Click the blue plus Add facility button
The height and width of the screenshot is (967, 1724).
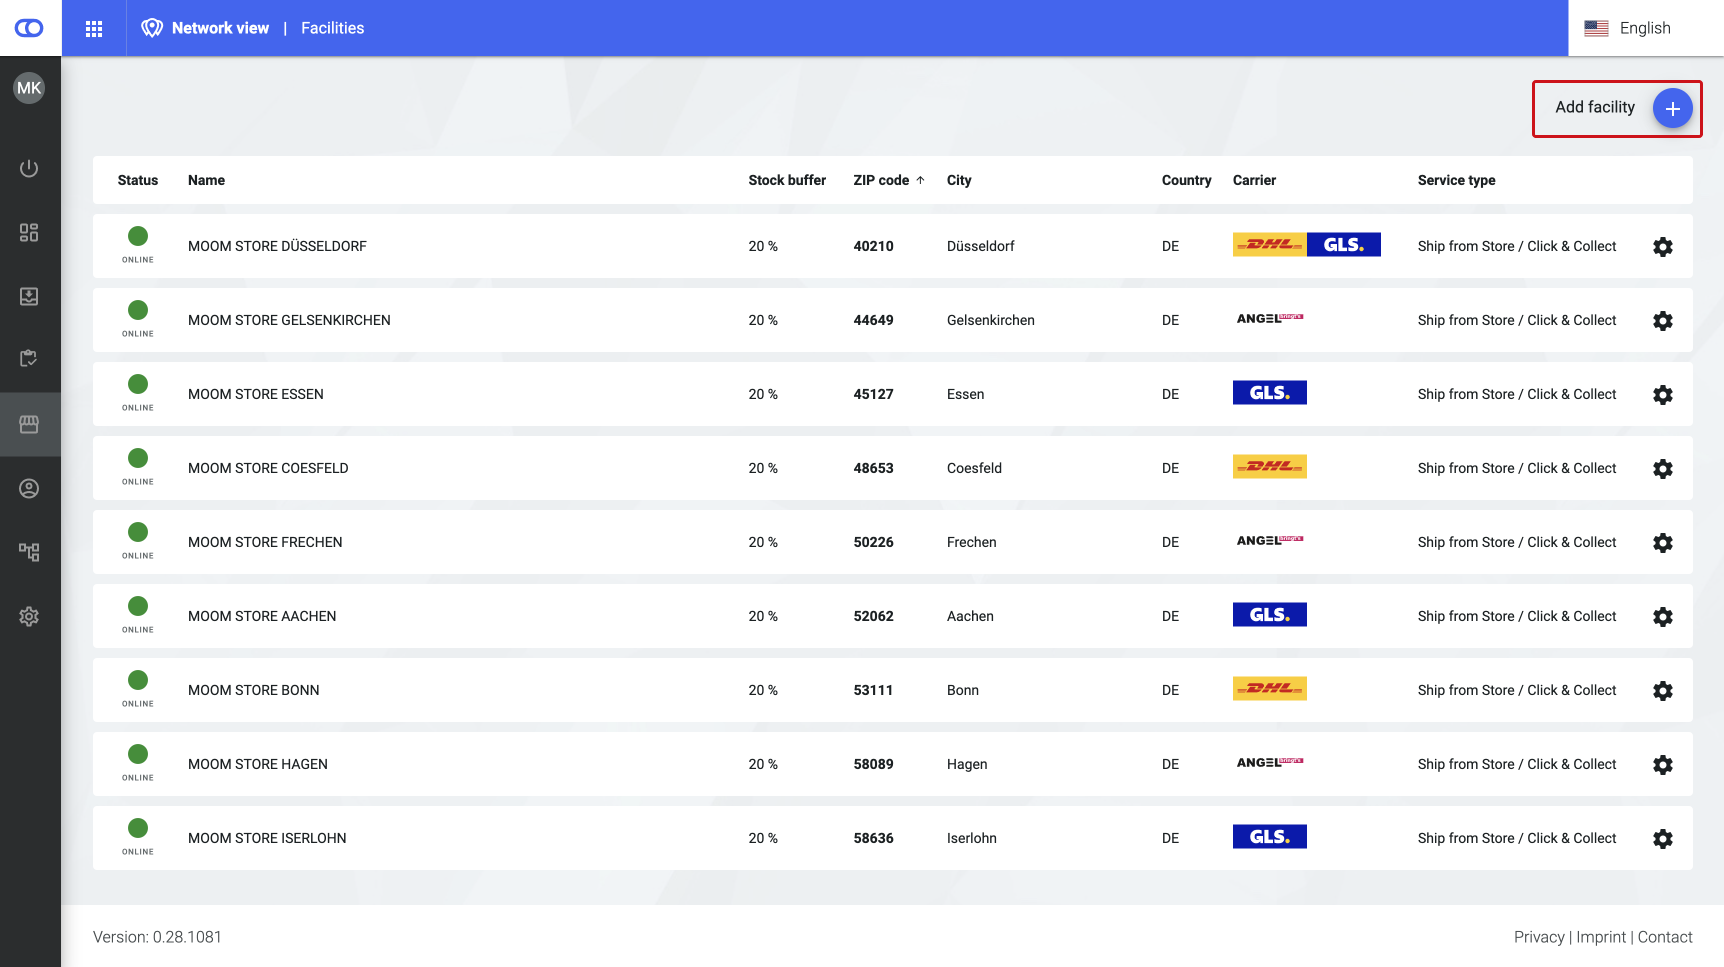click(x=1672, y=108)
